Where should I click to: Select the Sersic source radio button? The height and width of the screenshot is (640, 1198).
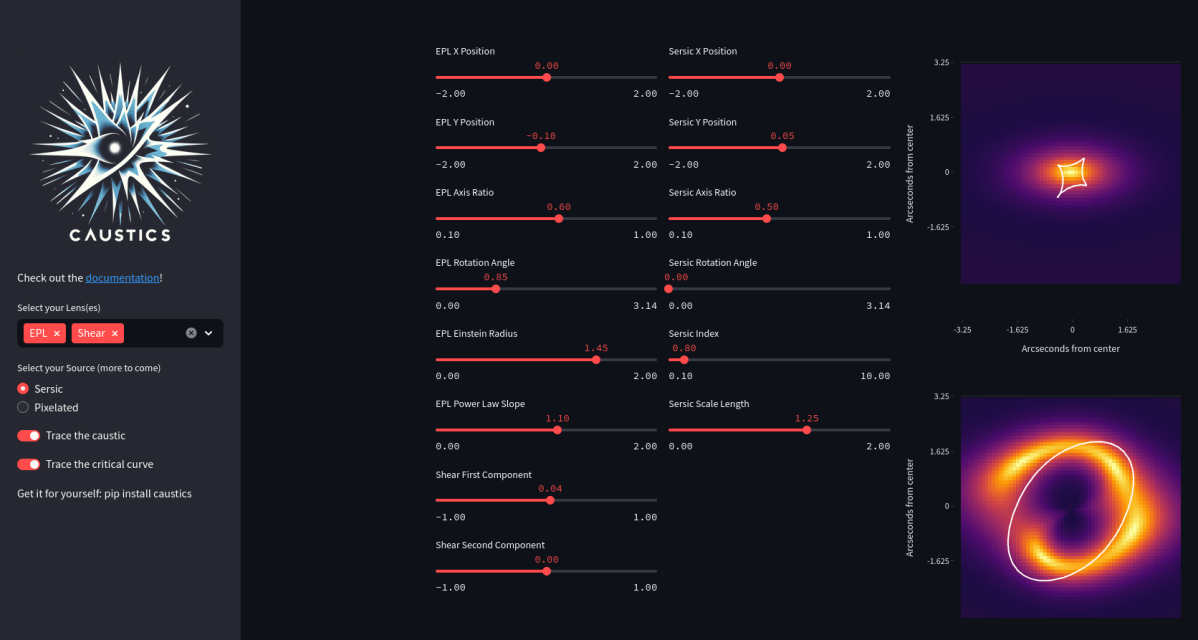point(23,388)
